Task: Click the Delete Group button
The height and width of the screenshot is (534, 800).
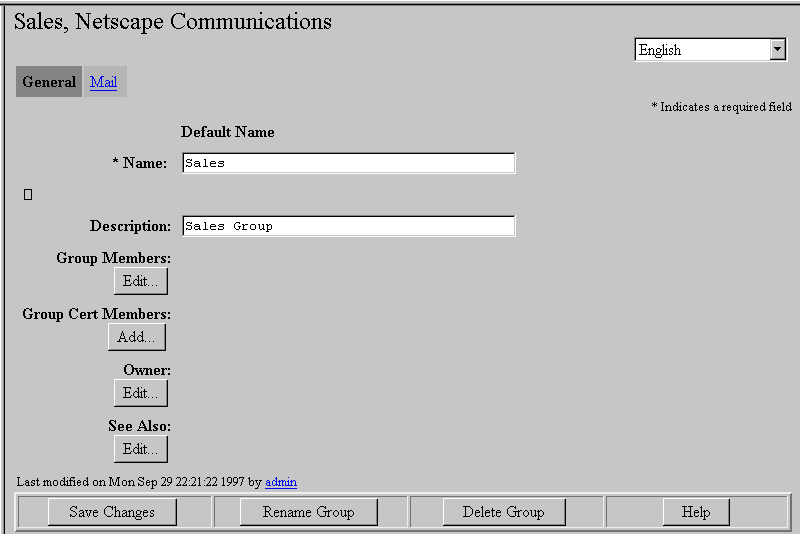Action: [x=504, y=512]
